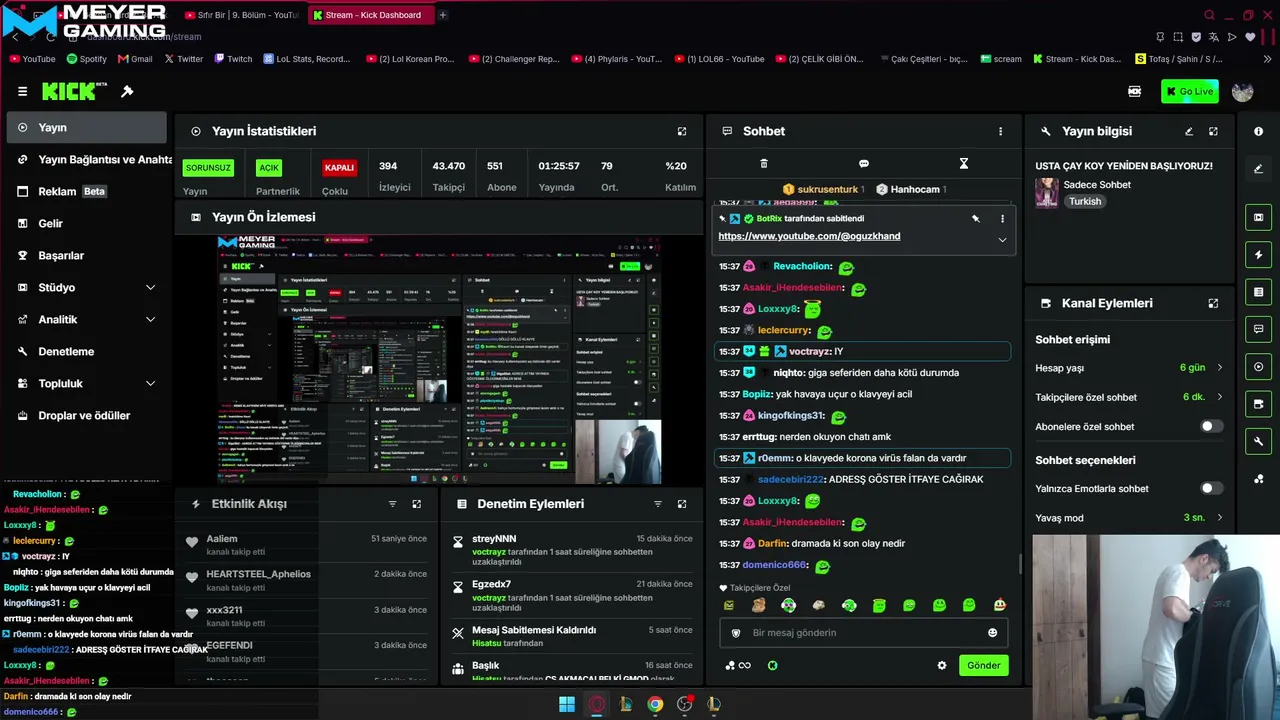
Task: Click the hourglass icon in Sohbet toolbar
Action: click(x=964, y=163)
